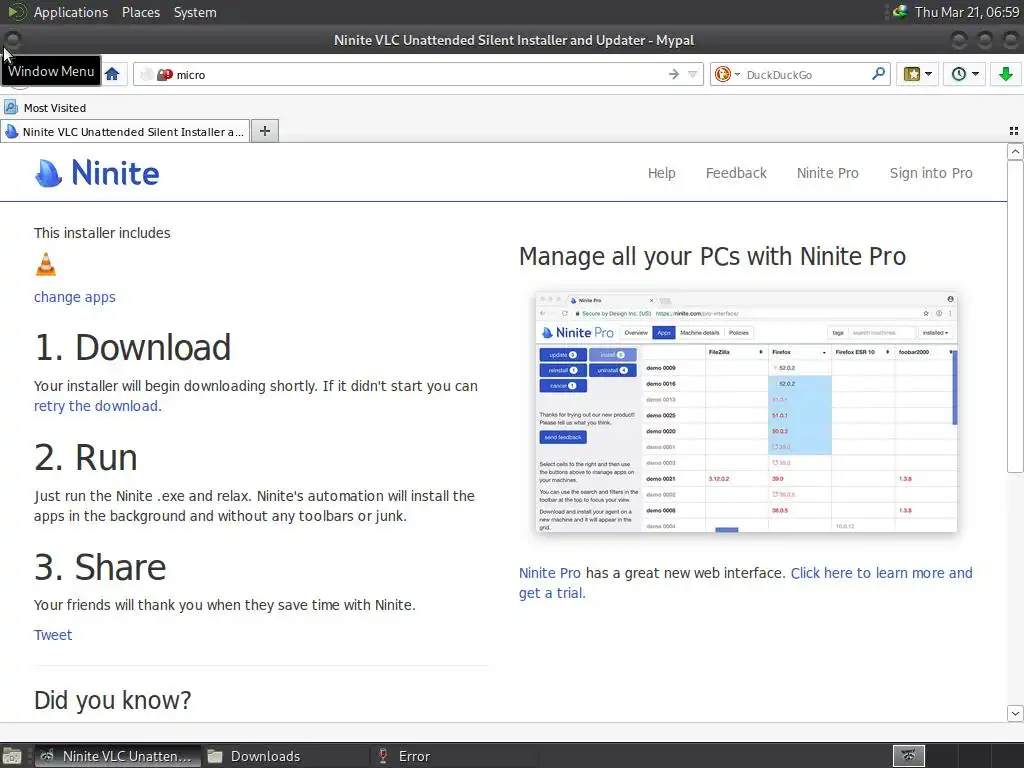Click the green downloads arrow icon
The image size is (1024, 768).
point(1006,74)
